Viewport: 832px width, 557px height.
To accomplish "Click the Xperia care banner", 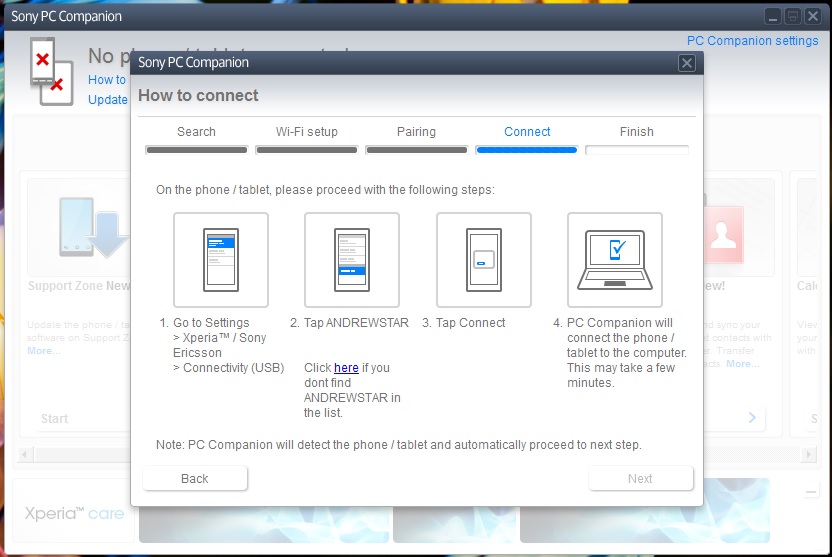I will [75, 514].
